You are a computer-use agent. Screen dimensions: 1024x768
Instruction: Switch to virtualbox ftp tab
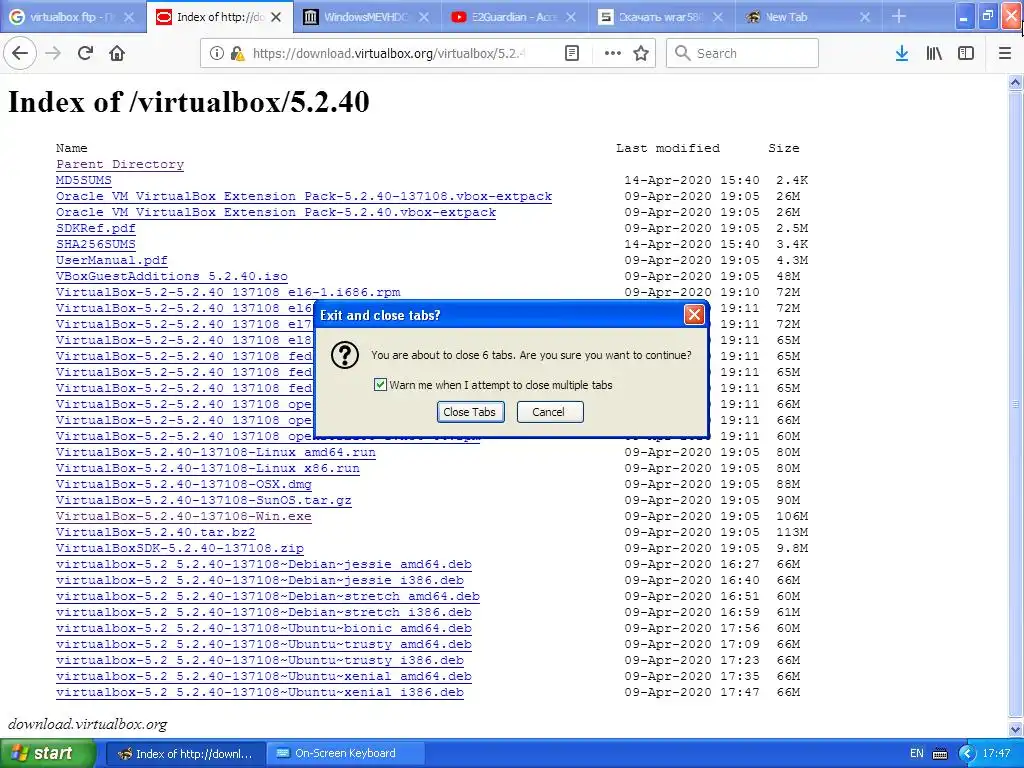click(73, 18)
